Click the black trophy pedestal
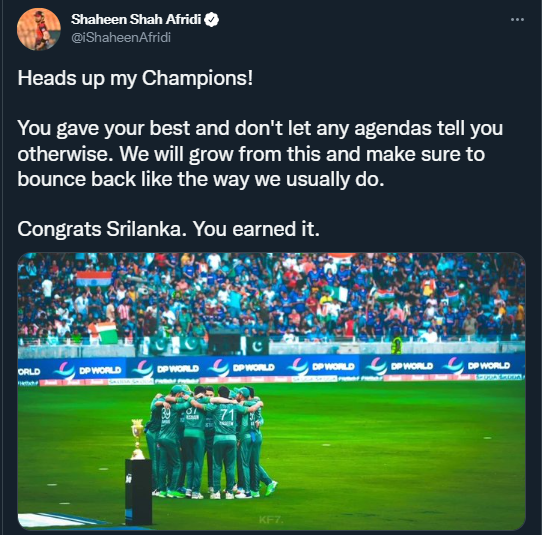 (139, 492)
